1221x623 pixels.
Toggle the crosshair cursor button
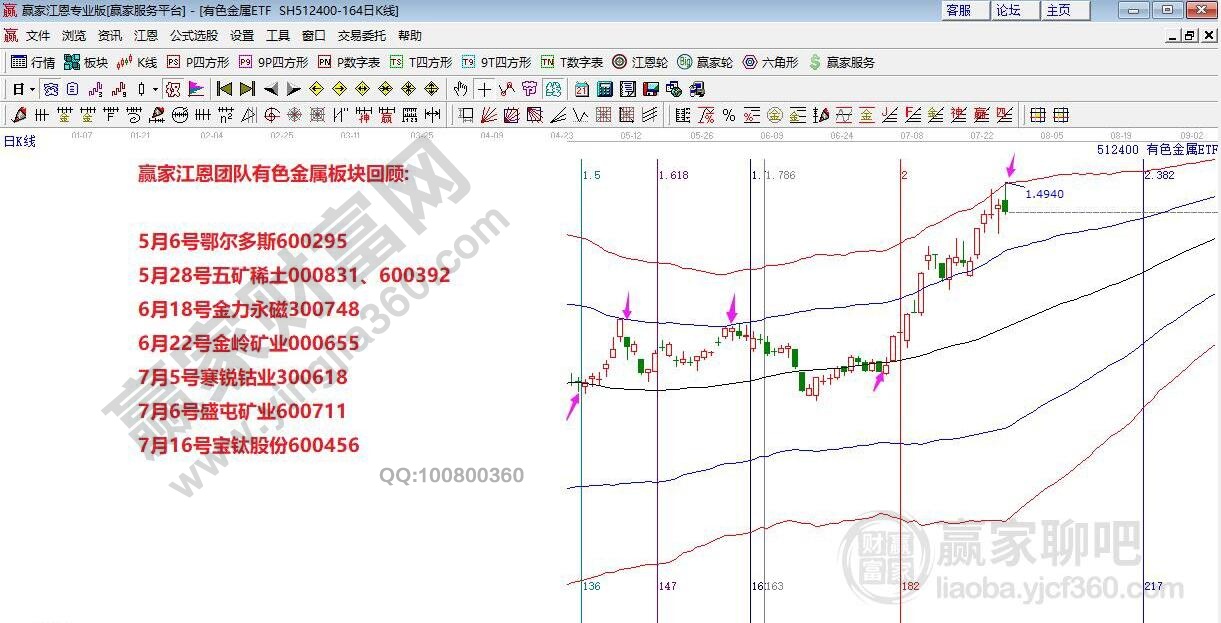click(x=484, y=89)
